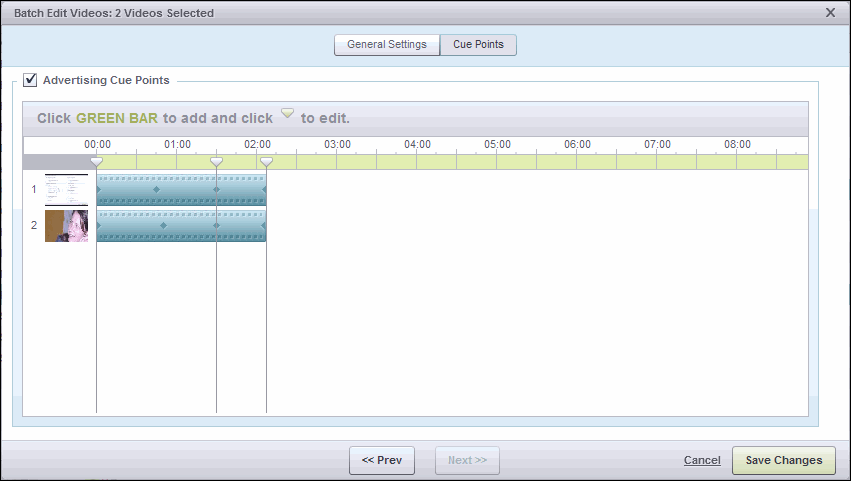Image resolution: width=851 pixels, height=481 pixels.
Task: Add a cue point on green bar at 06:00
Action: [577, 162]
